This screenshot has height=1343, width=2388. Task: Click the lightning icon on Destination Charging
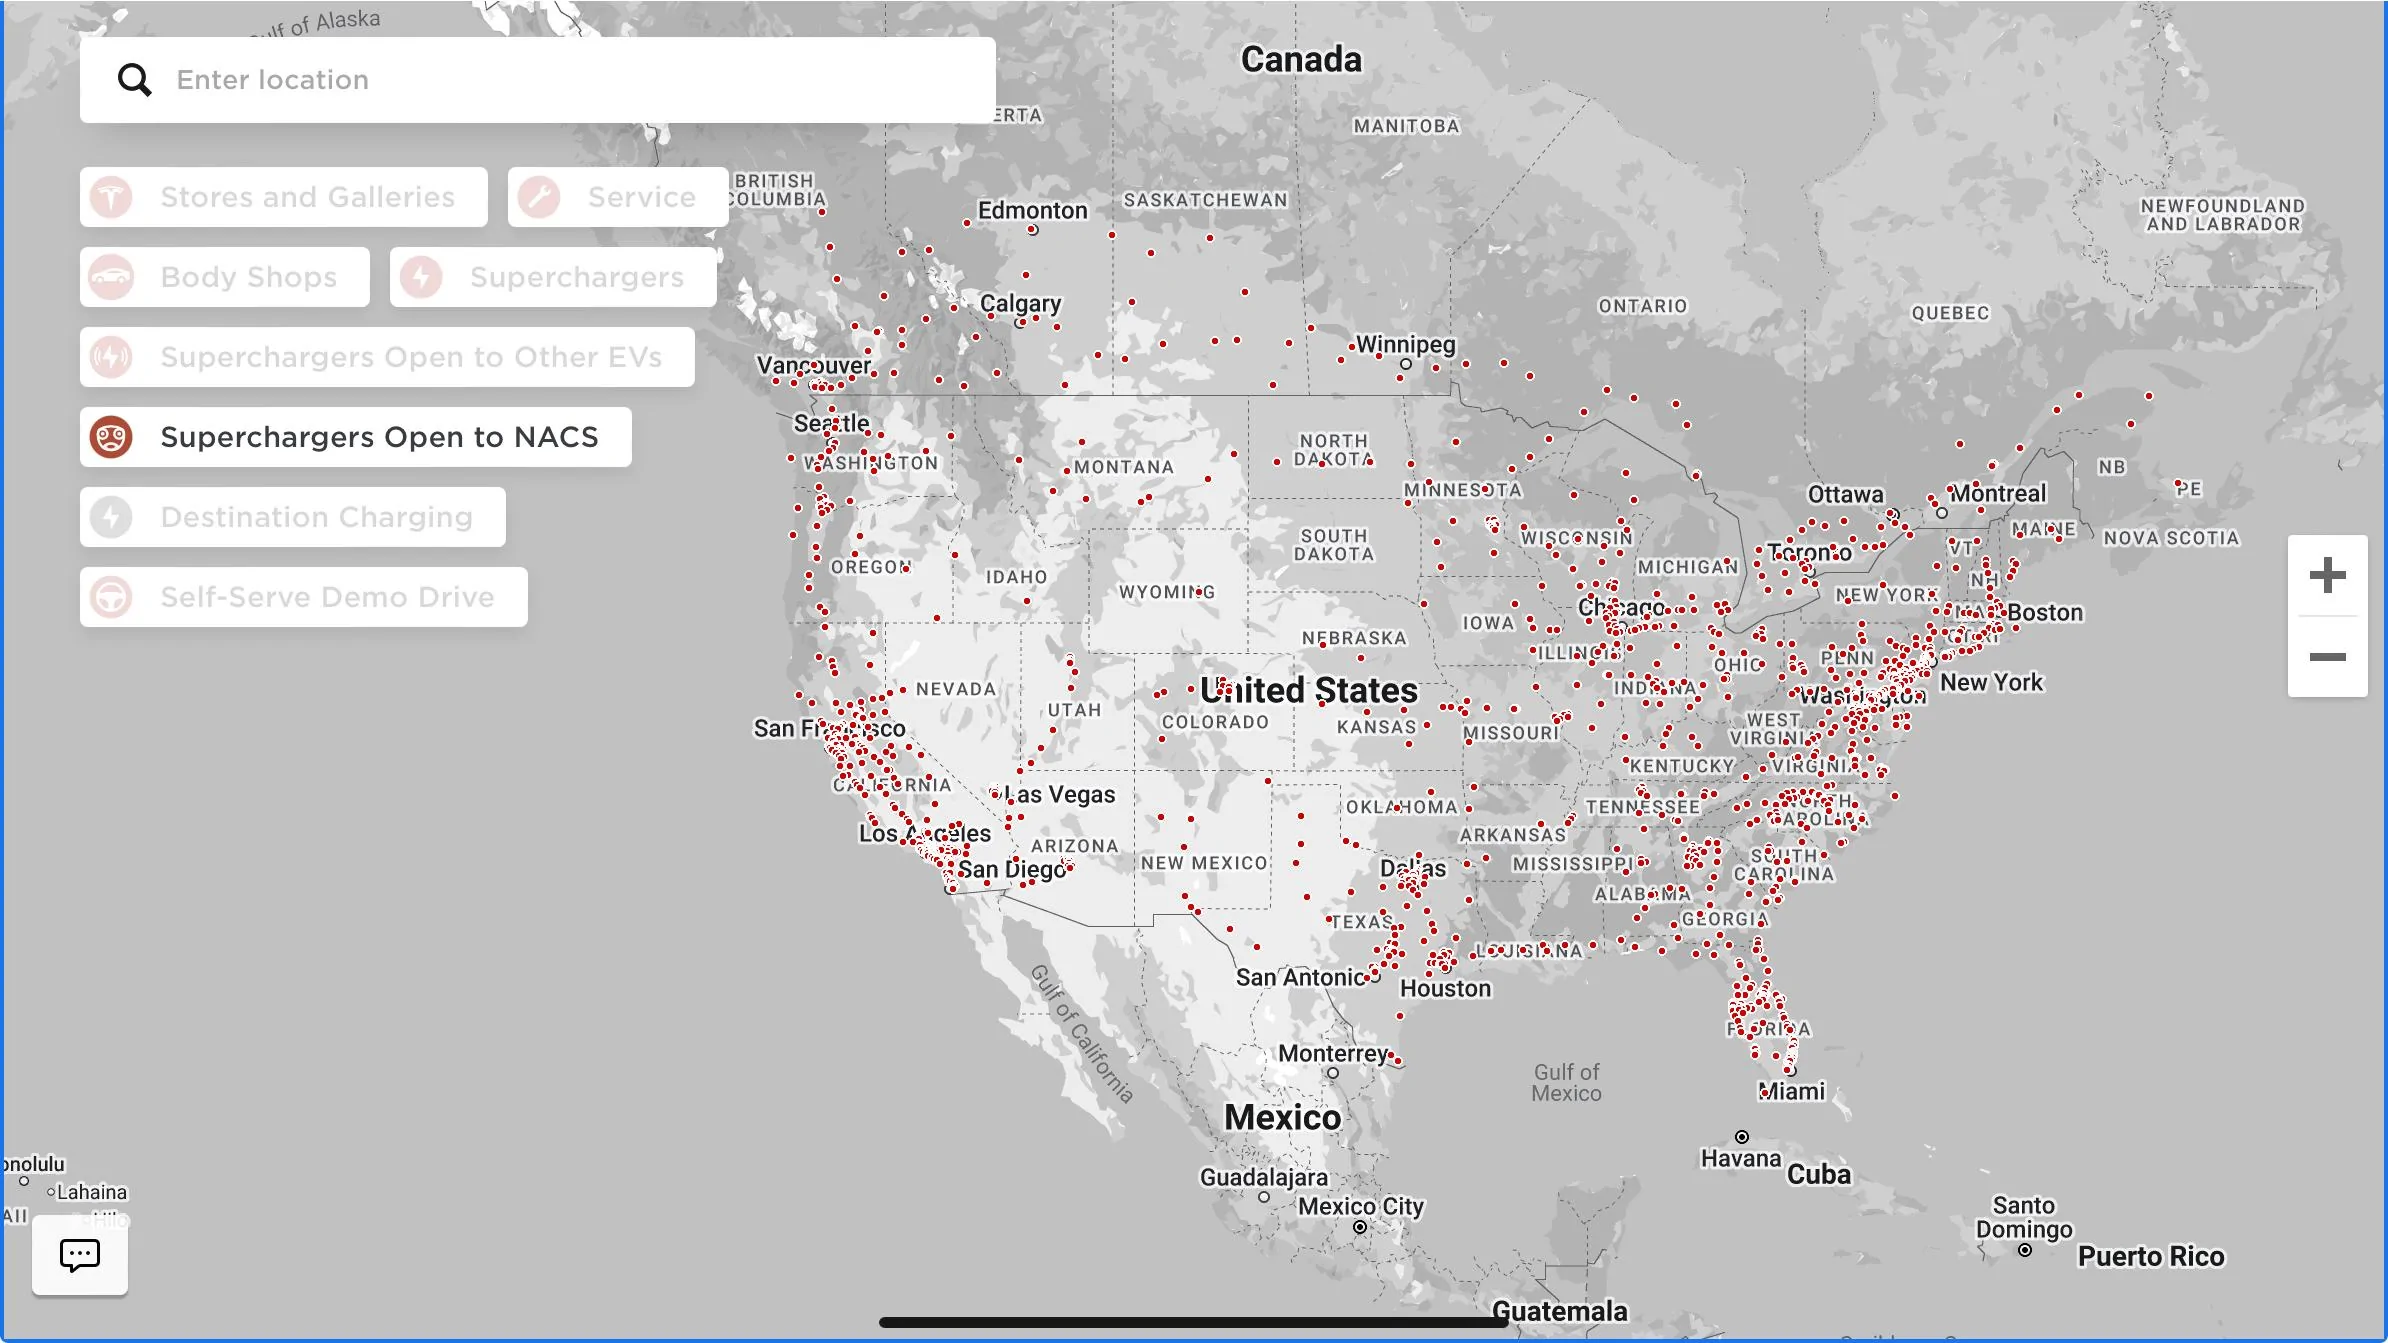pos(112,516)
